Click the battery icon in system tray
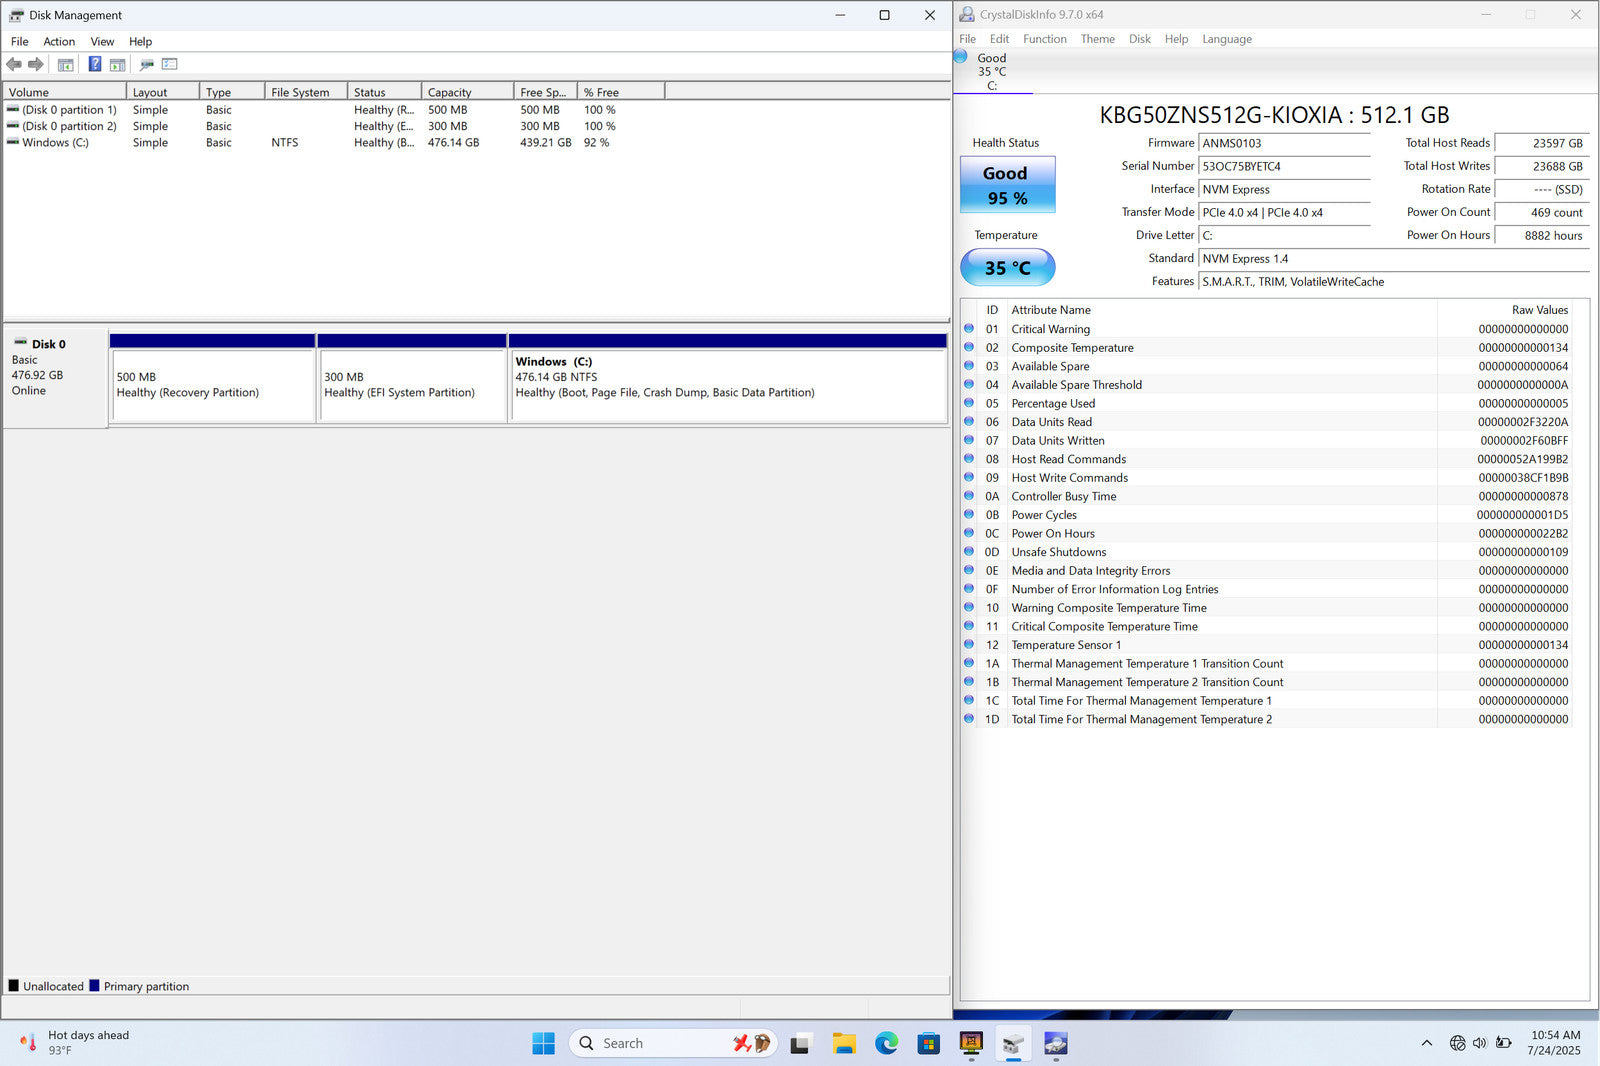 1503,1043
